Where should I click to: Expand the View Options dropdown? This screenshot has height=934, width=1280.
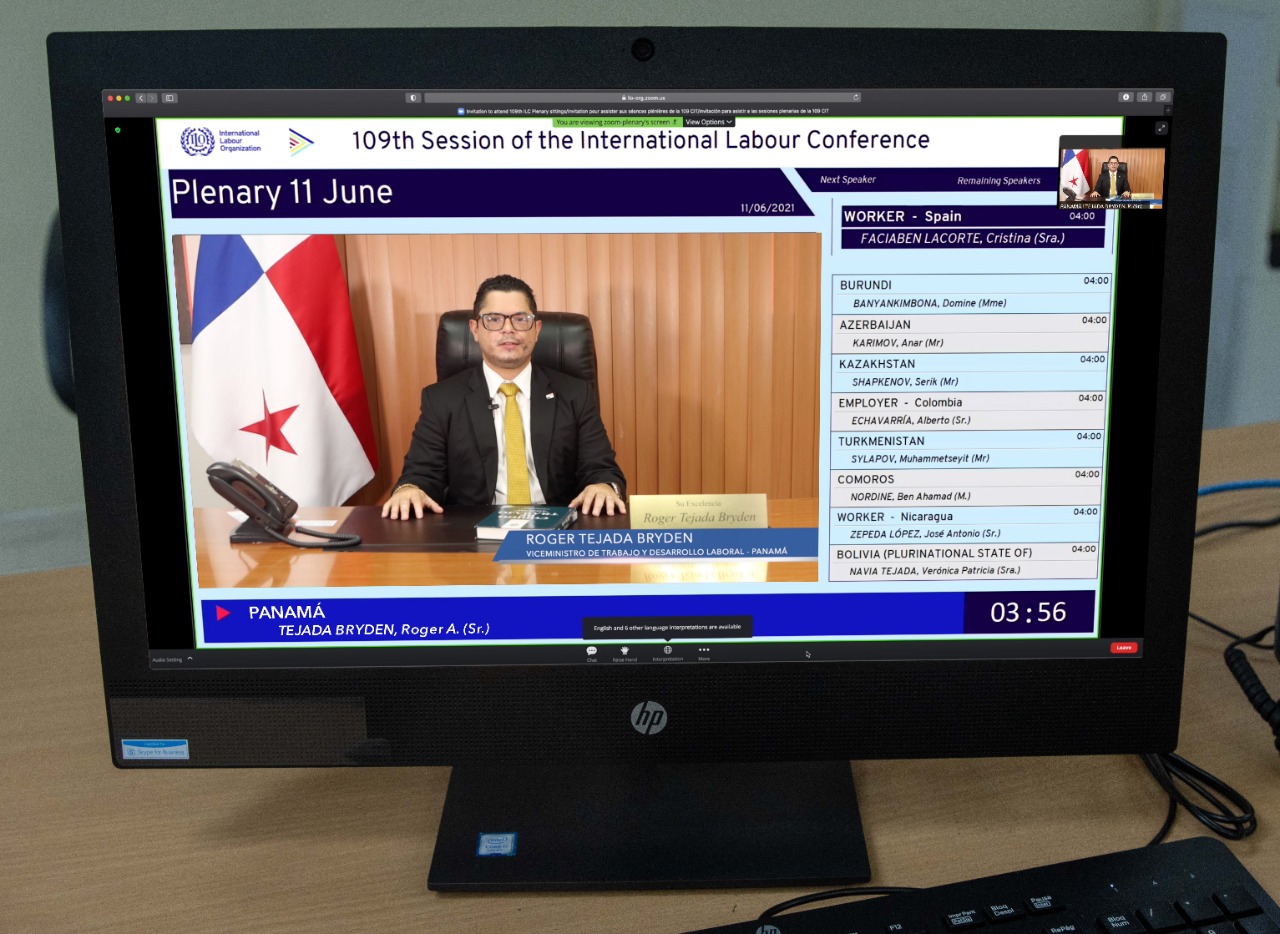click(708, 122)
